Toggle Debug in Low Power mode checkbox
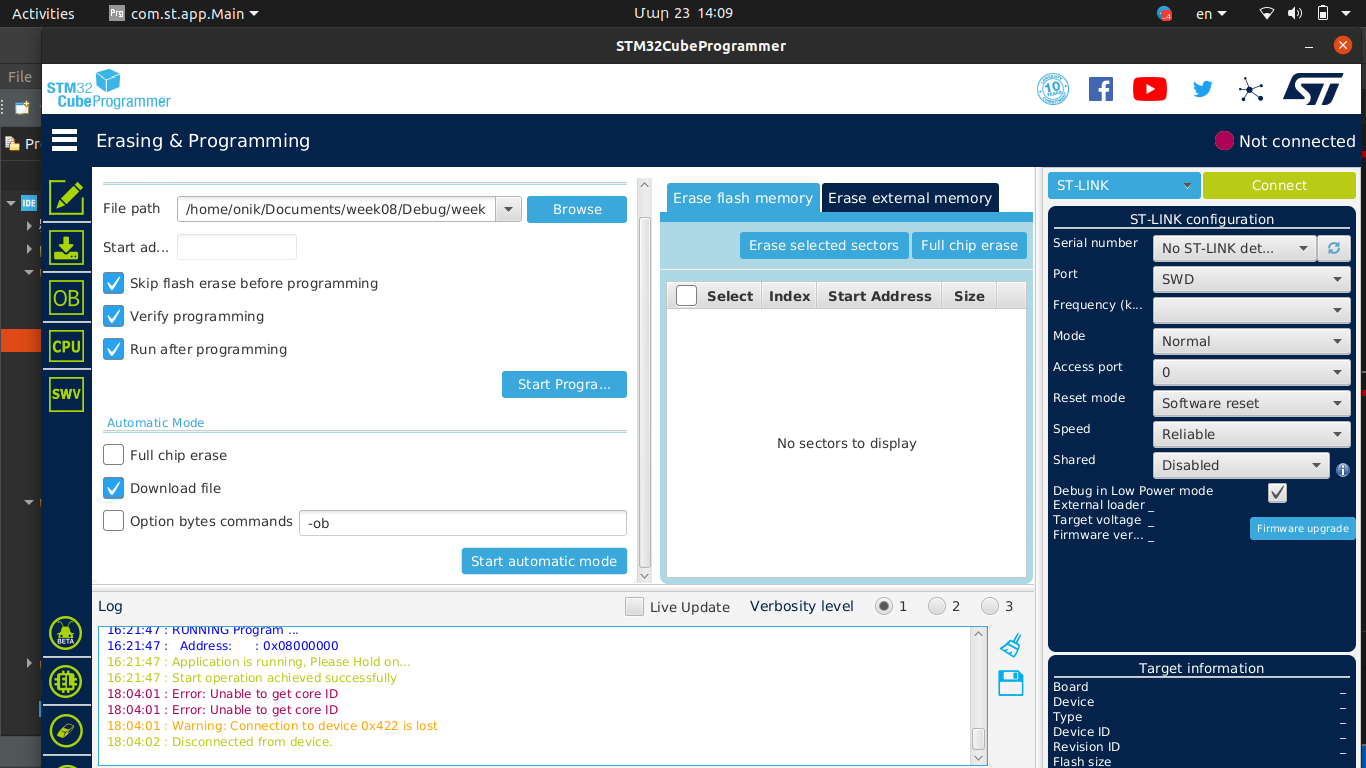 (1277, 492)
